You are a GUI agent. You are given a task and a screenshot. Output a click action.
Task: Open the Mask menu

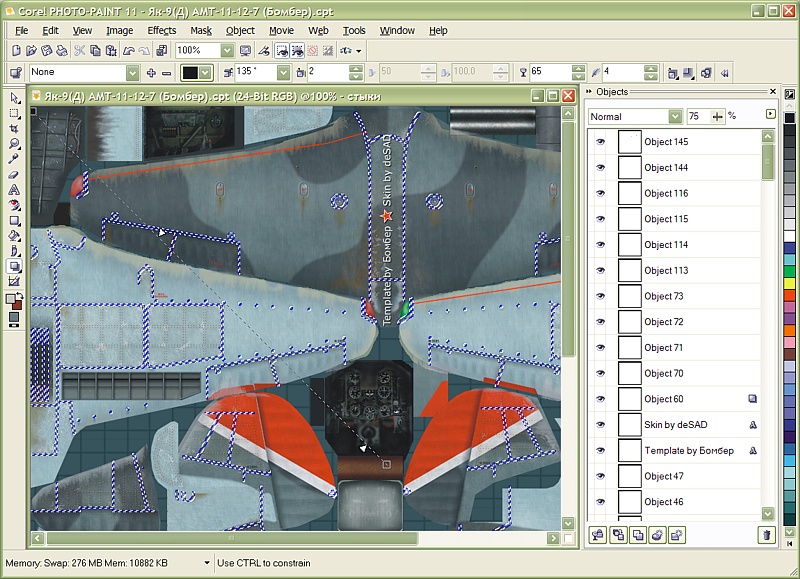pos(201,31)
